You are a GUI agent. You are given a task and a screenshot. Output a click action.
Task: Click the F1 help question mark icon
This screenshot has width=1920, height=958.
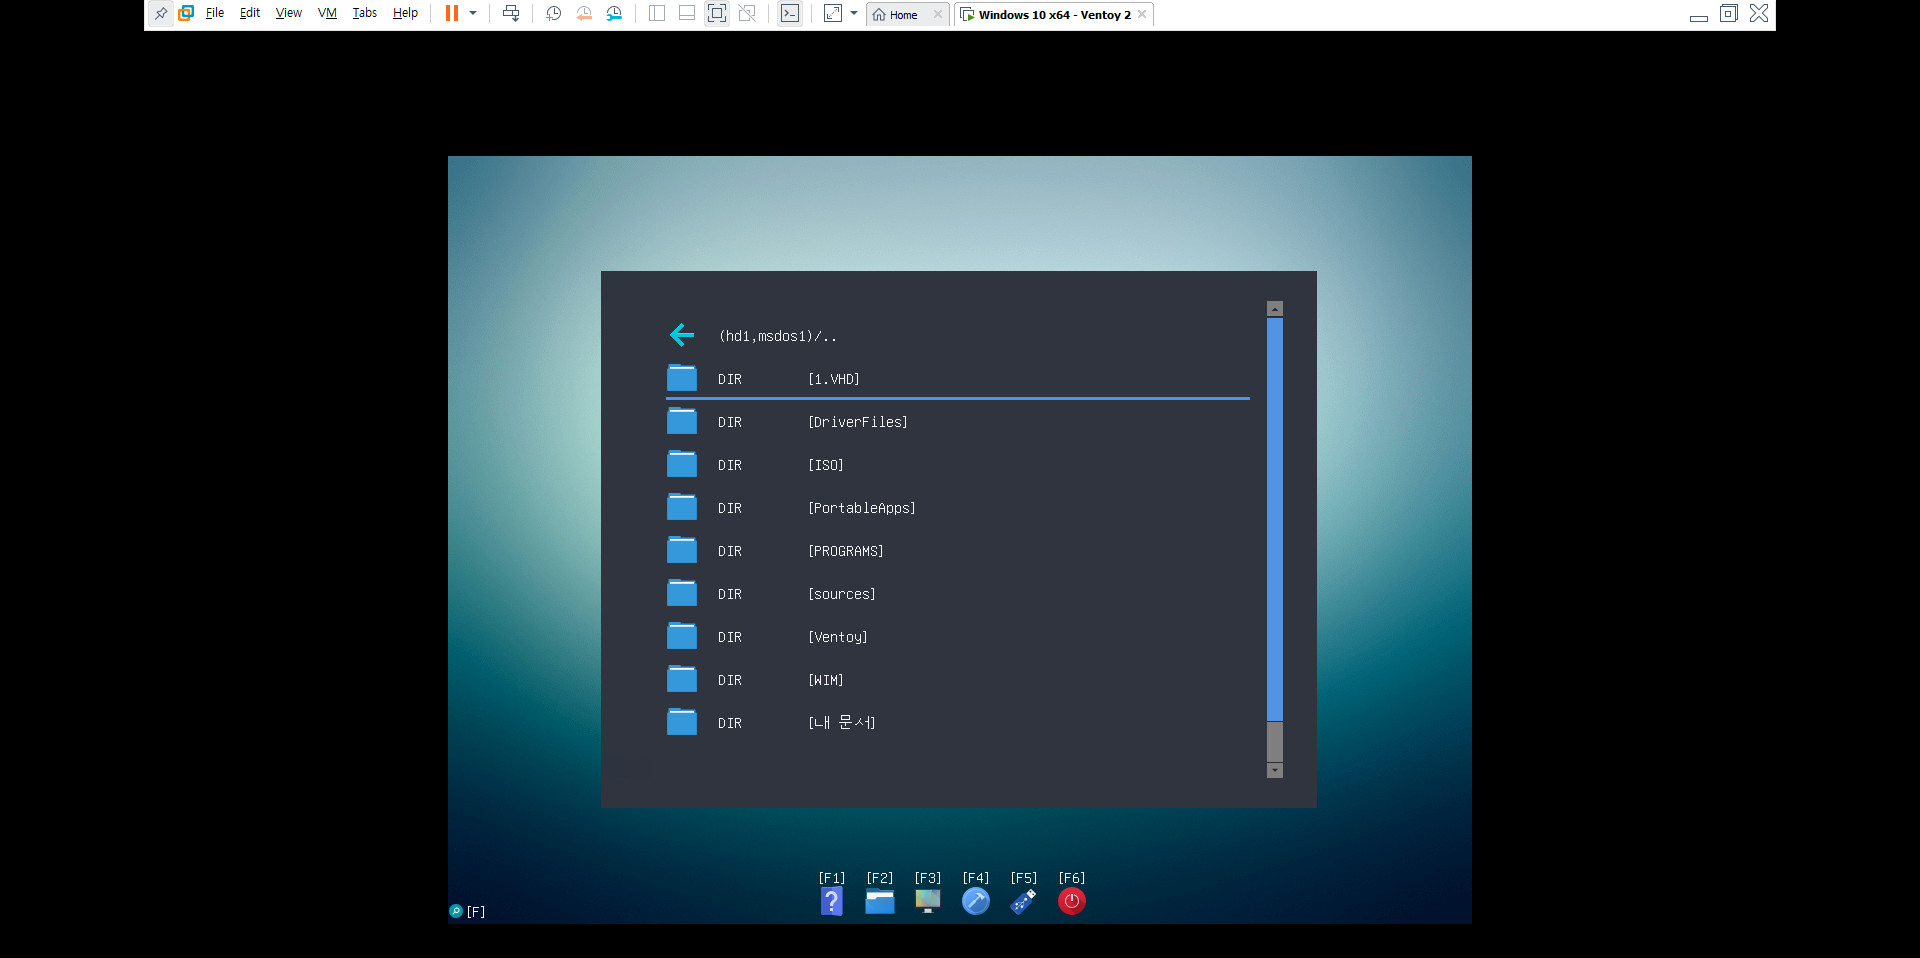tap(832, 901)
